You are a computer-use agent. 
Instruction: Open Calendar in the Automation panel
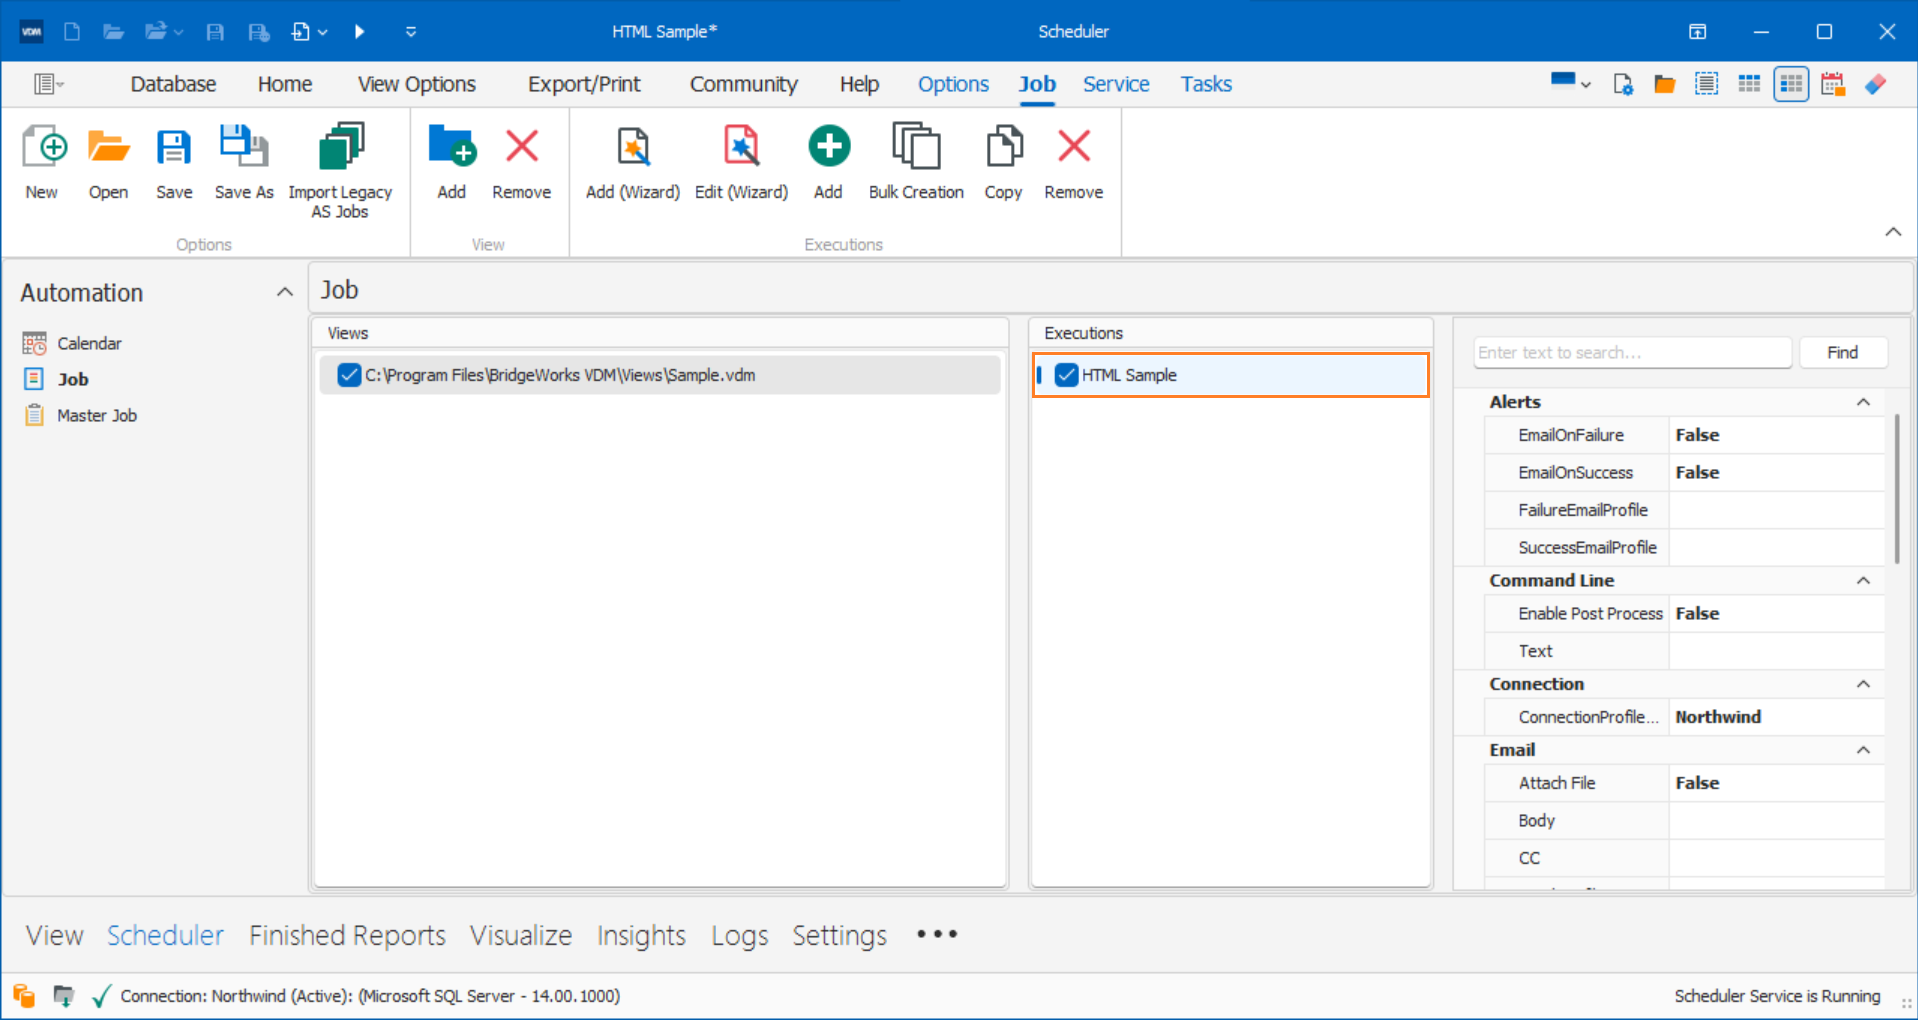[89, 343]
